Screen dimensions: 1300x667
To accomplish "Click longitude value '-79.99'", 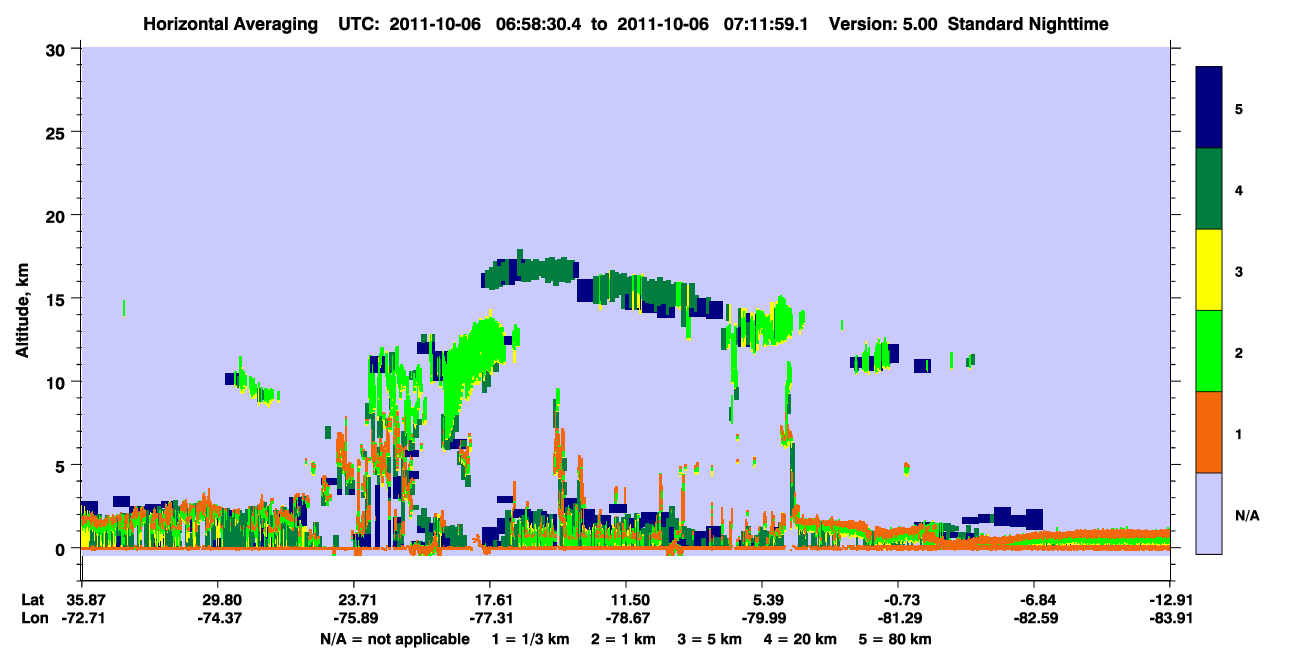I will click(x=762, y=618).
